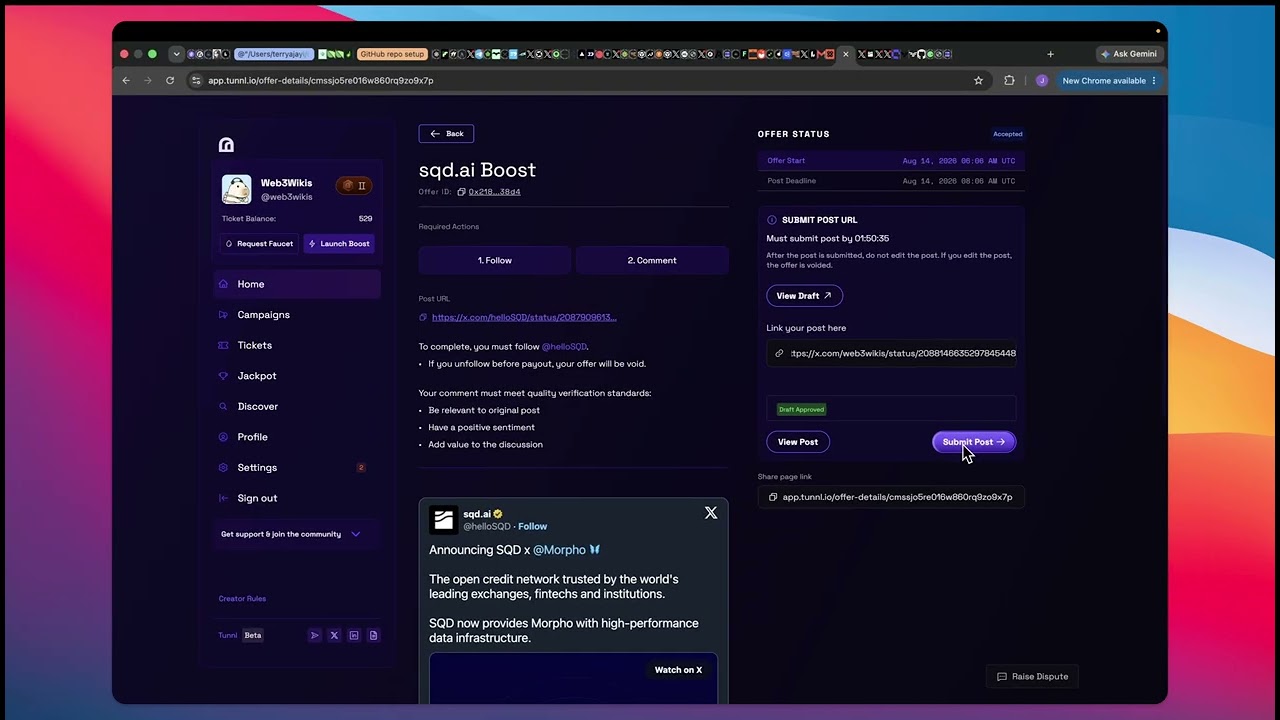Viewport: 1280px width, 720px height.
Task: Click the Submit Post button
Action: pos(974,442)
